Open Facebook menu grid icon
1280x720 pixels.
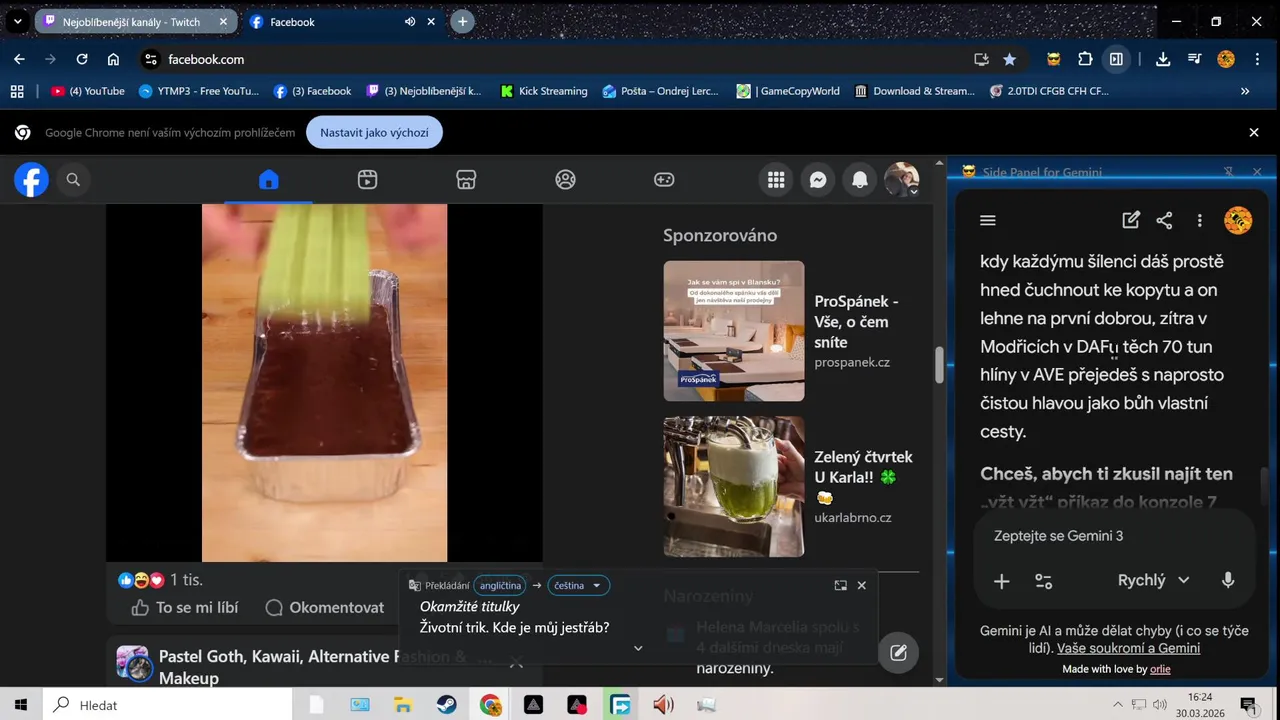pyautogui.click(x=776, y=180)
